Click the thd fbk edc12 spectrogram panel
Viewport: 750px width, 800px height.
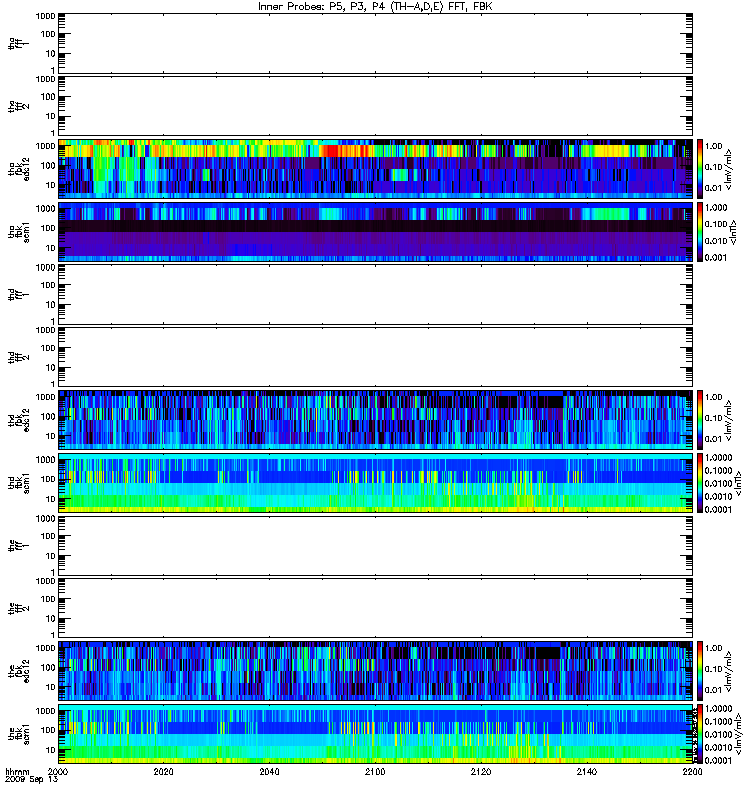click(375, 420)
